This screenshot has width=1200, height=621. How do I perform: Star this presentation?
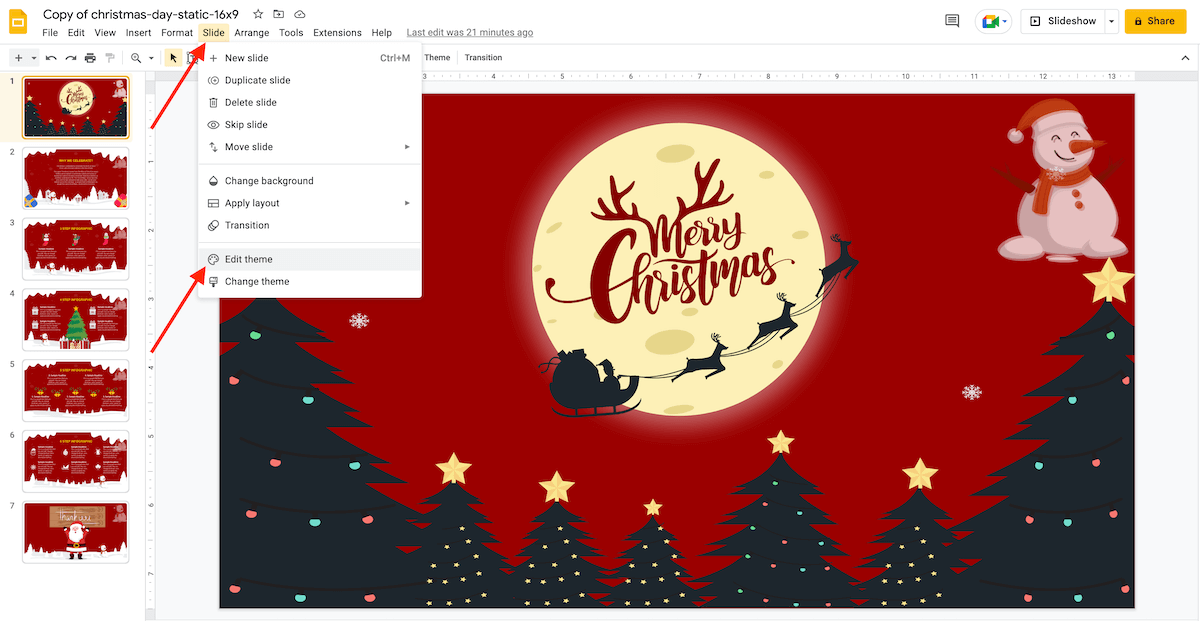258,14
